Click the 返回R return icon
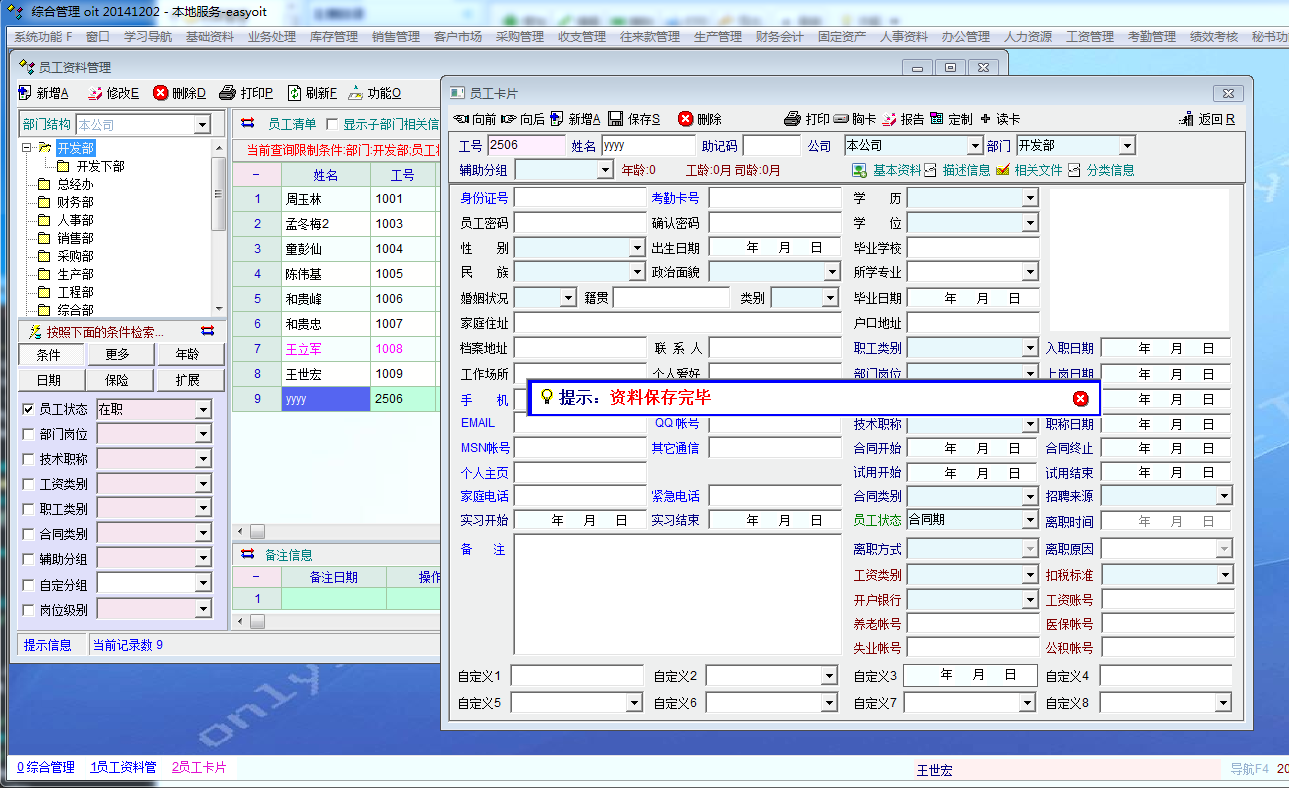Viewport: 1289px width, 788px height. point(1188,119)
